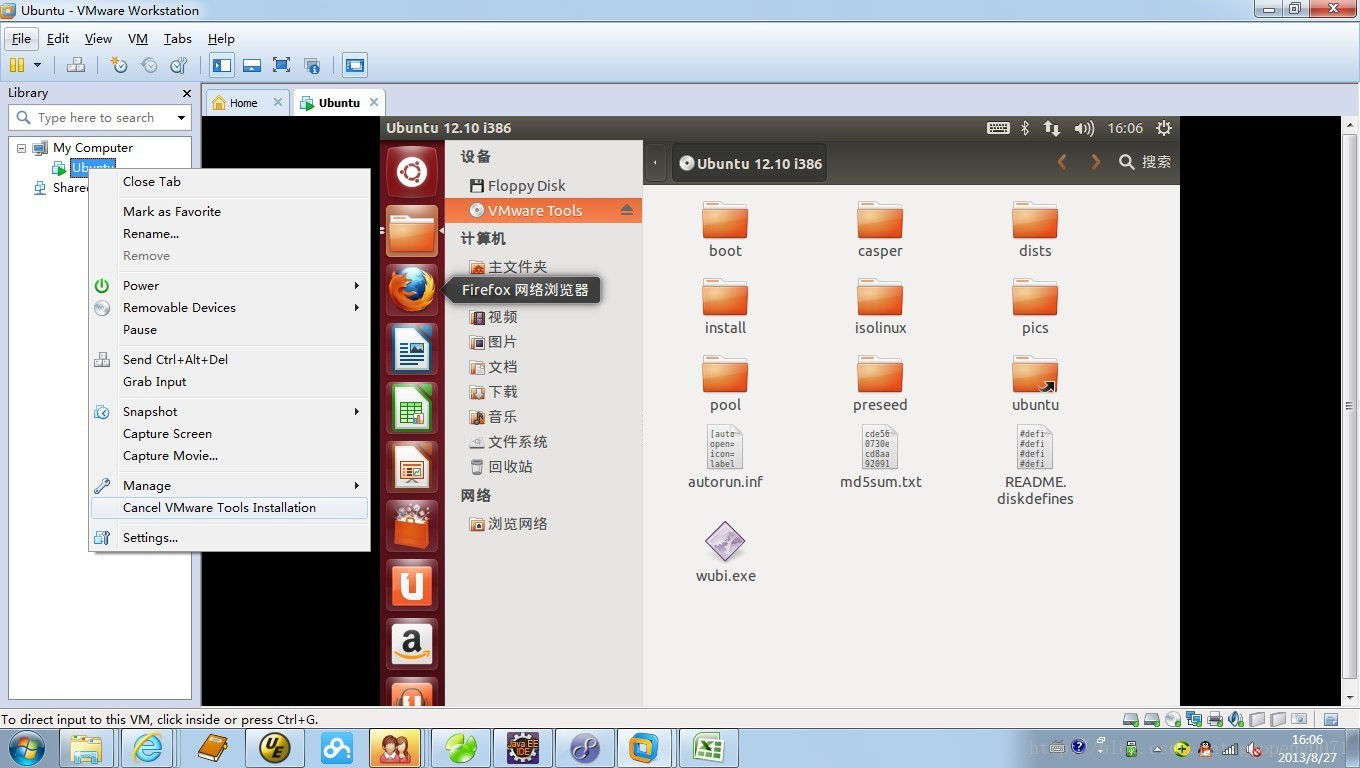Click the printer device status bar icon
This screenshot has height=768, width=1360.
pos(1215,719)
